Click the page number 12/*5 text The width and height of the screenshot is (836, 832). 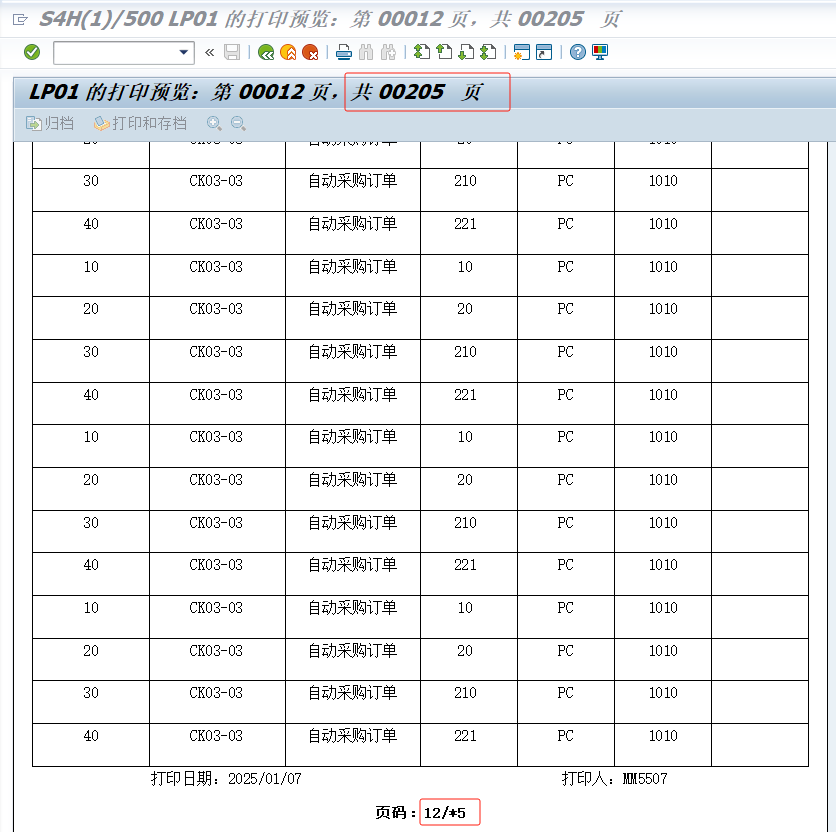(x=445, y=813)
